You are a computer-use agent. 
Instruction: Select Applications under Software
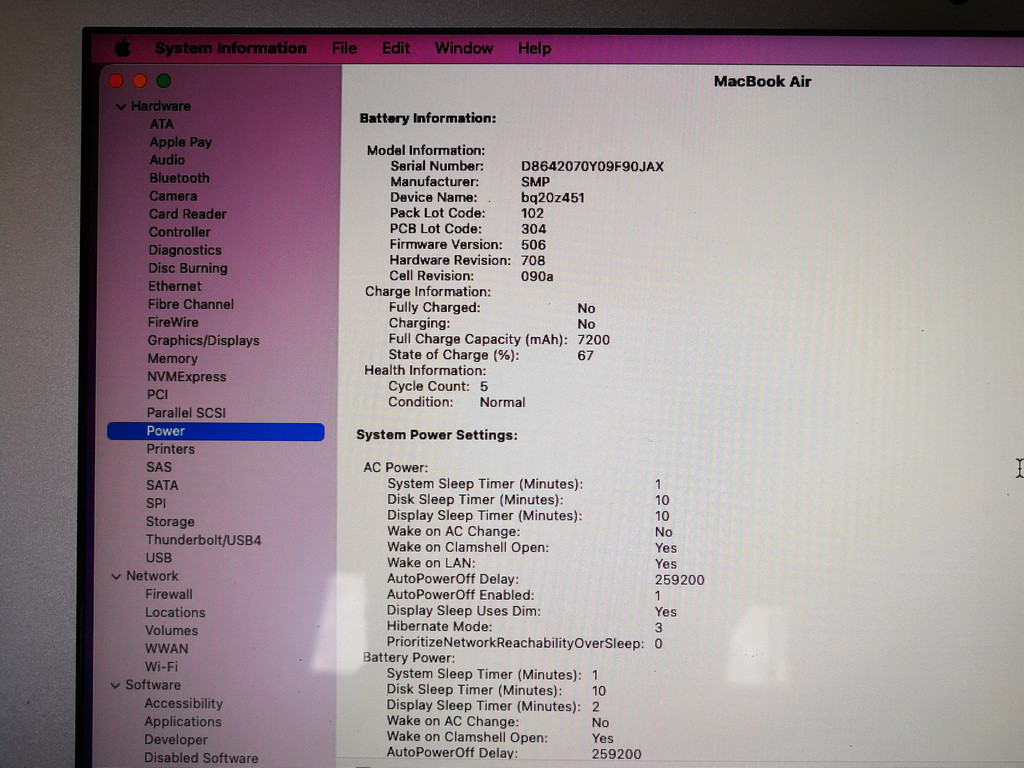coord(183,722)
